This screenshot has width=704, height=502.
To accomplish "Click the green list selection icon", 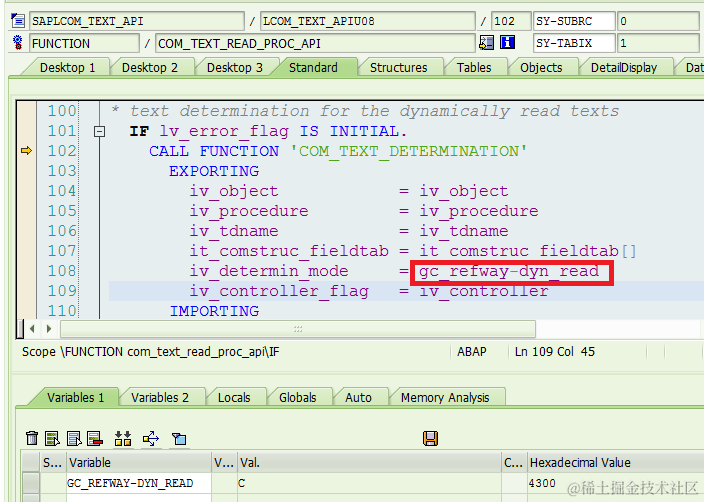I will [53, 438].
